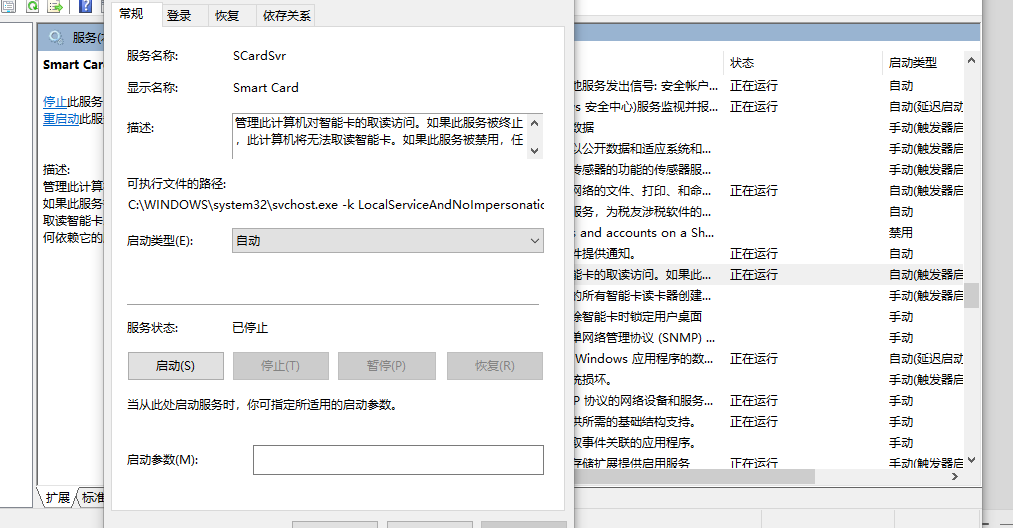Select the row 充损坏。
Image resolution: width=1013 pixels, height=528 pixels.
point(769,379)
